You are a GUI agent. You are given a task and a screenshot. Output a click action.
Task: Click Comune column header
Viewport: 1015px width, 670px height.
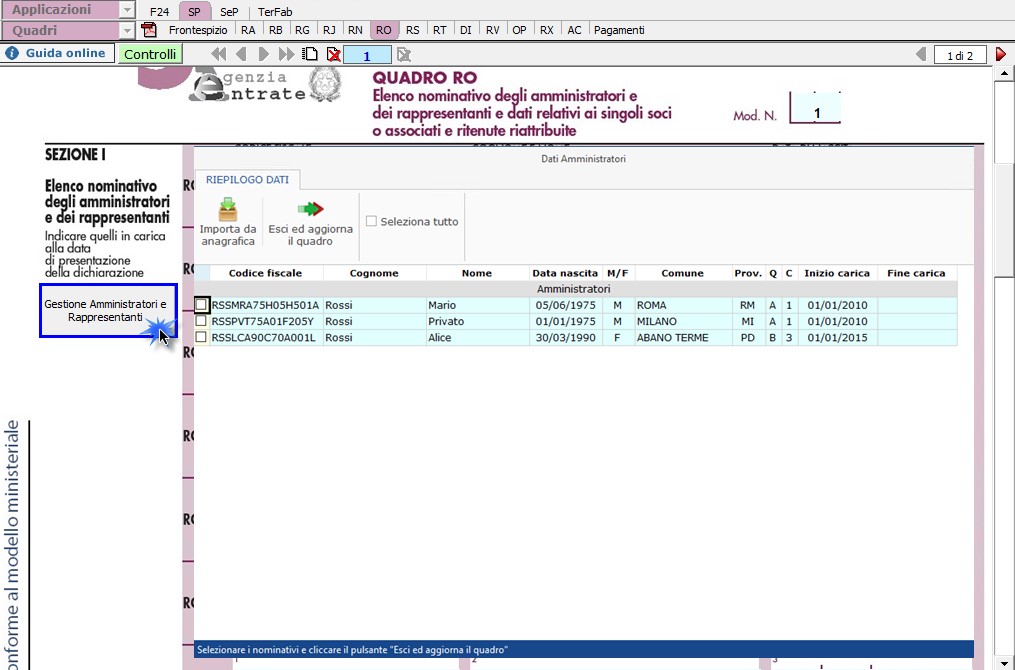coord(682,273)
